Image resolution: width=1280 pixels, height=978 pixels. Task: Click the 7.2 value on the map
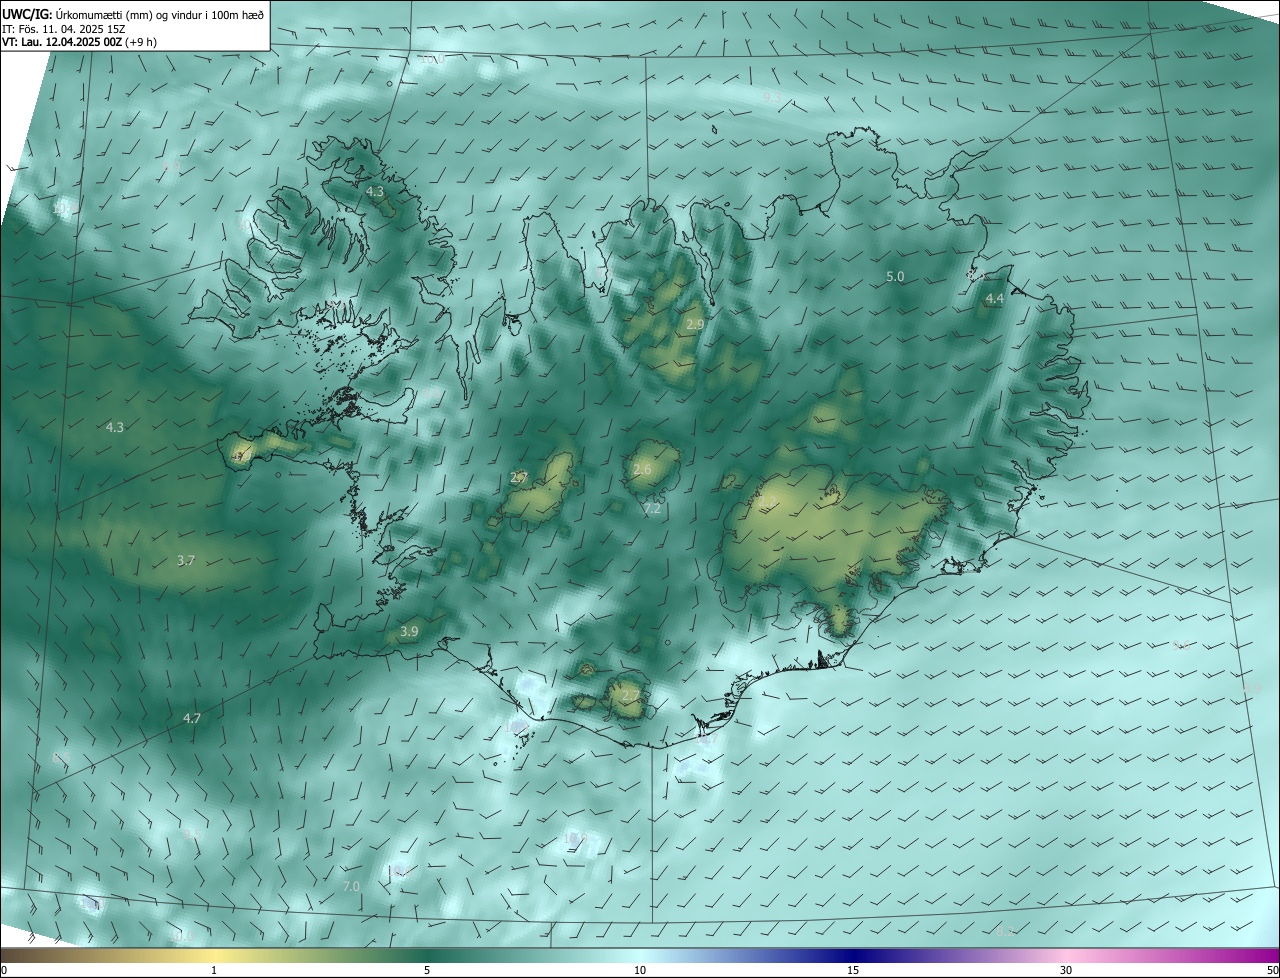tap(652, 509)
